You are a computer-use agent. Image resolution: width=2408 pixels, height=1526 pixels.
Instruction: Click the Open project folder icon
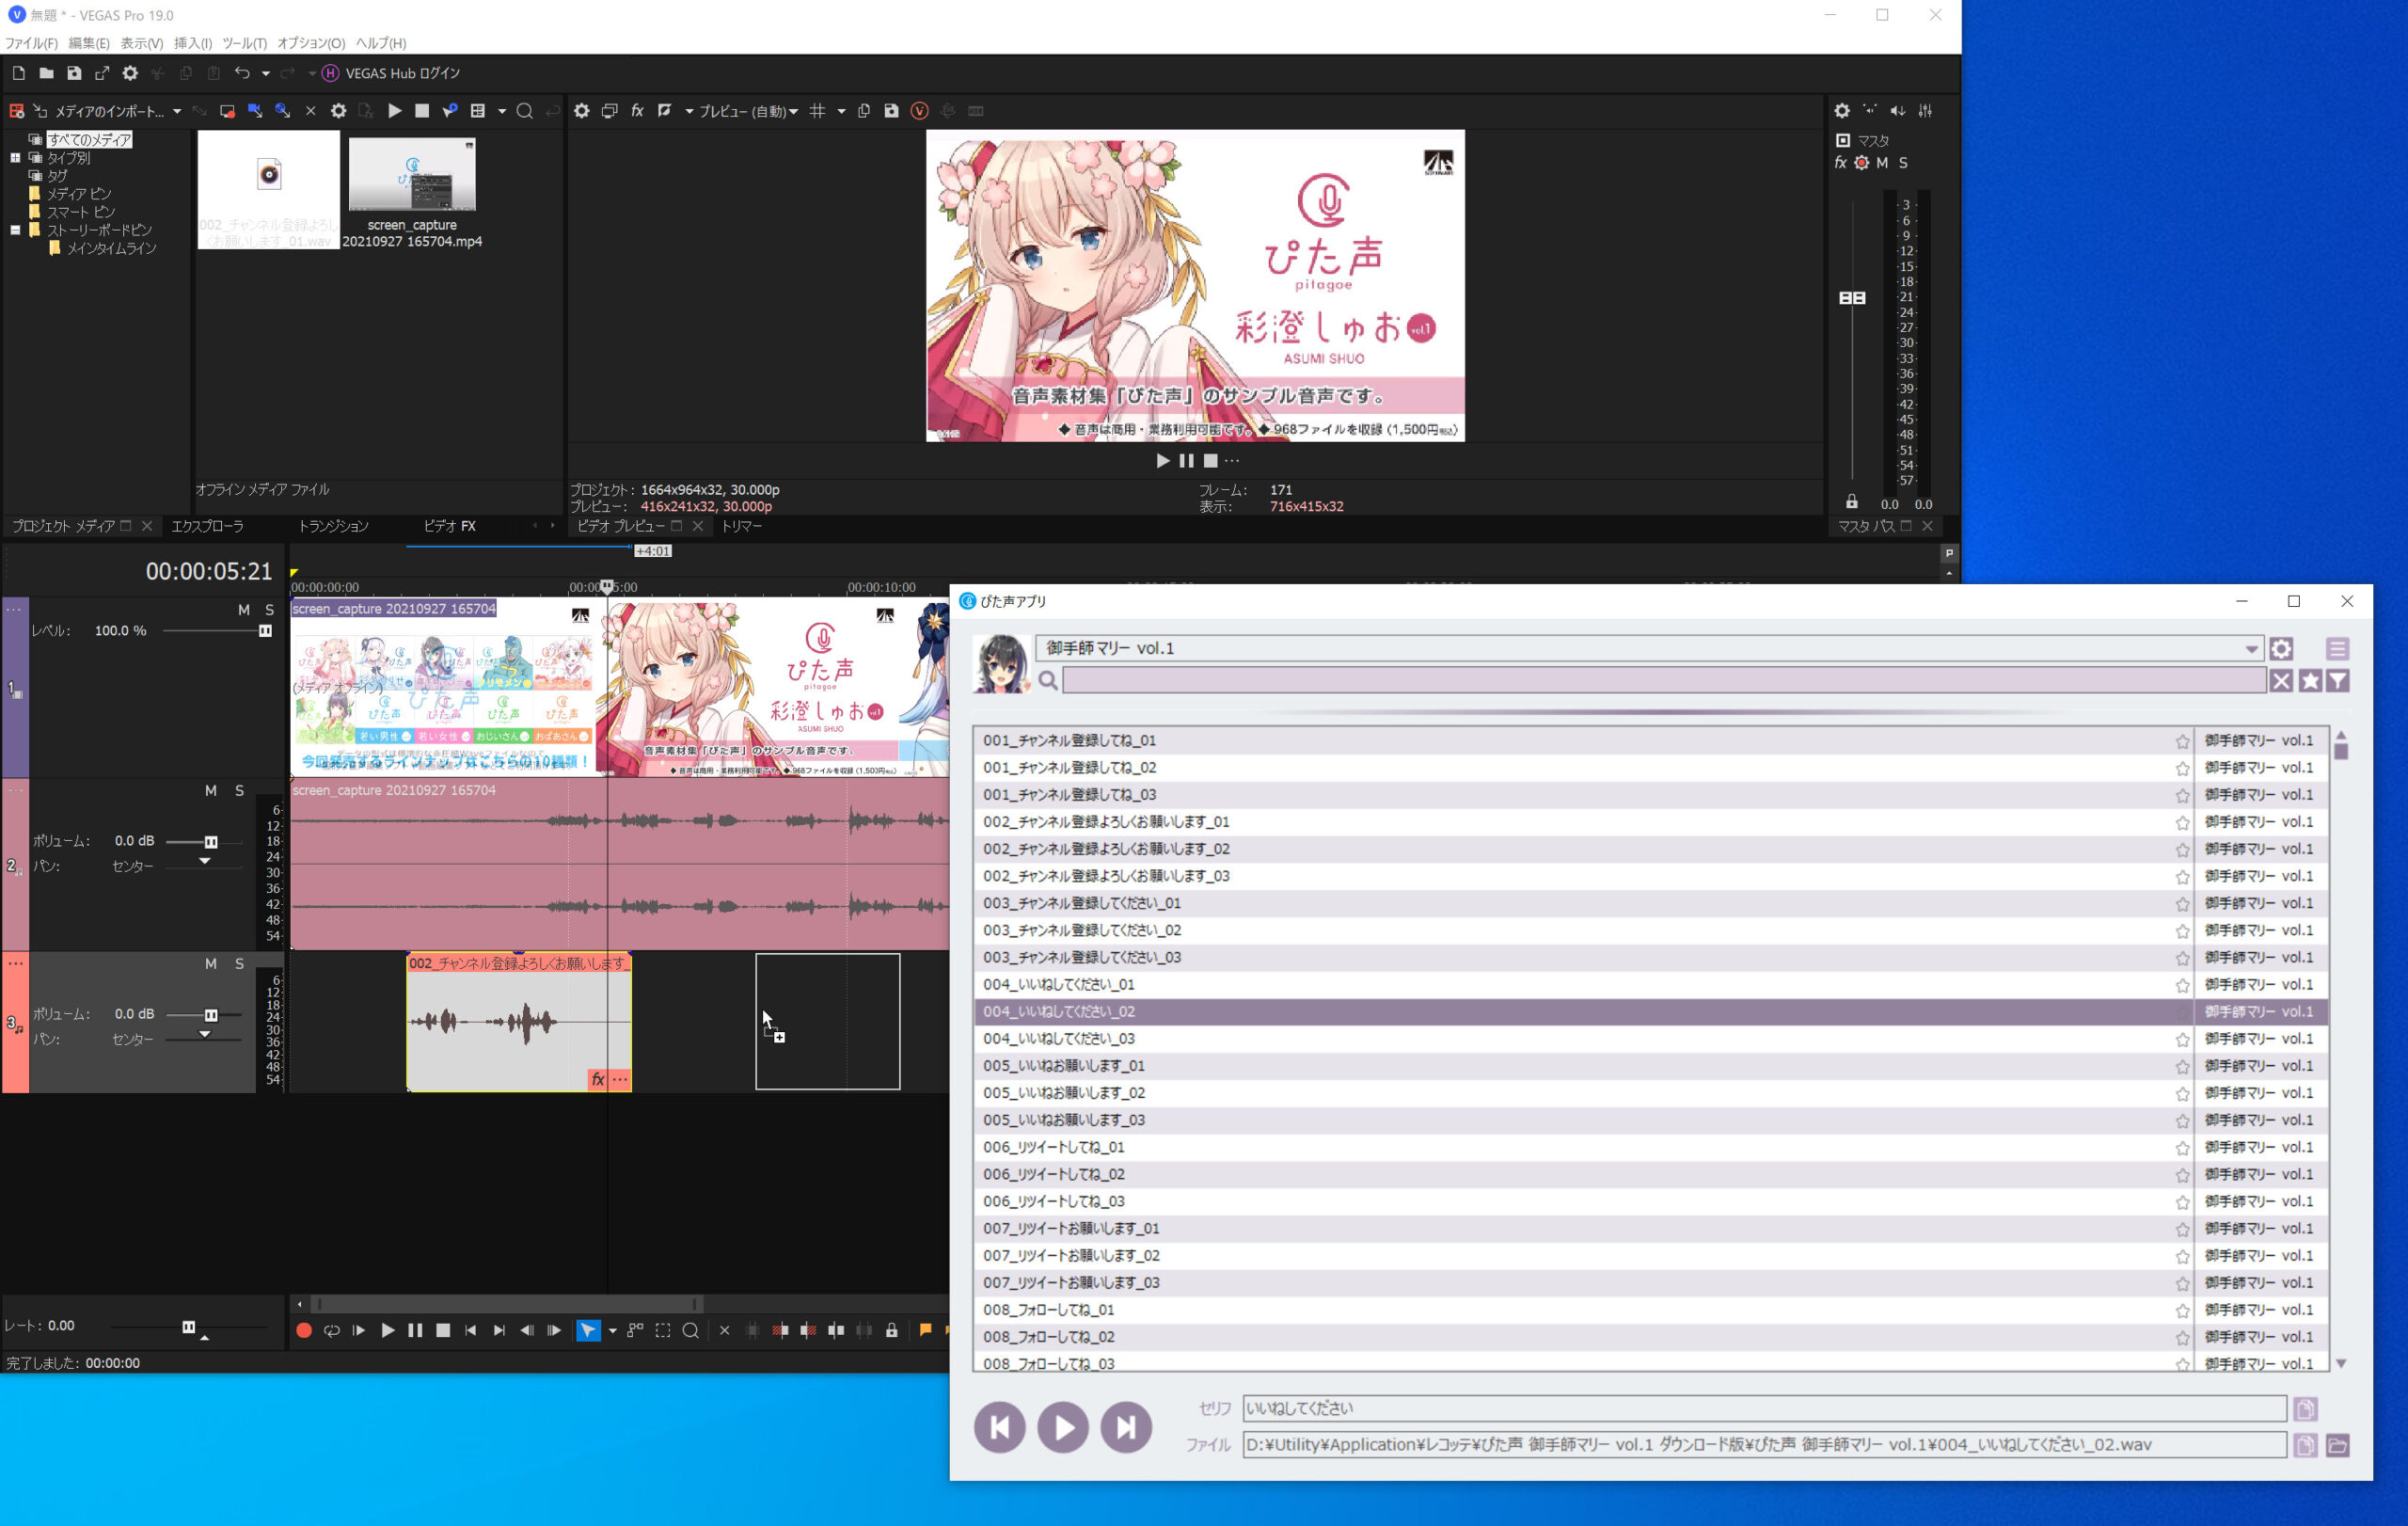click(46, 73)
